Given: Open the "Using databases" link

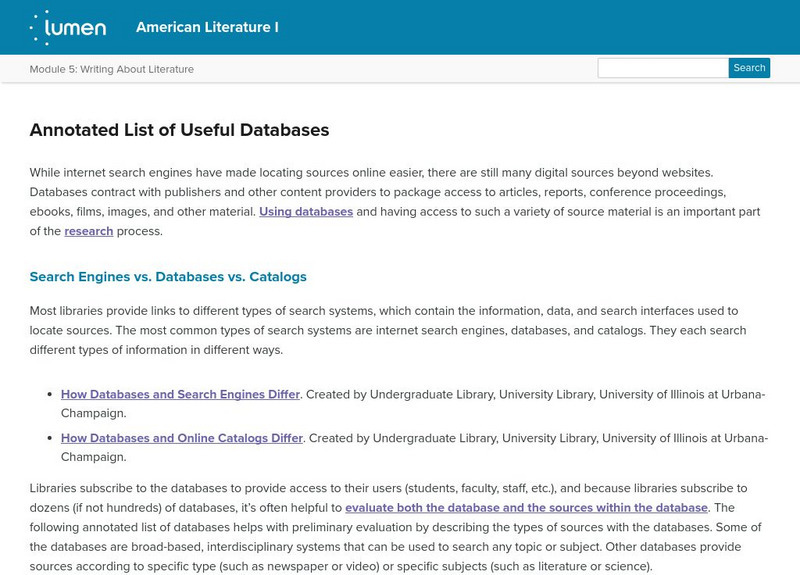Looking at the screenshot, I should point(306,211).
